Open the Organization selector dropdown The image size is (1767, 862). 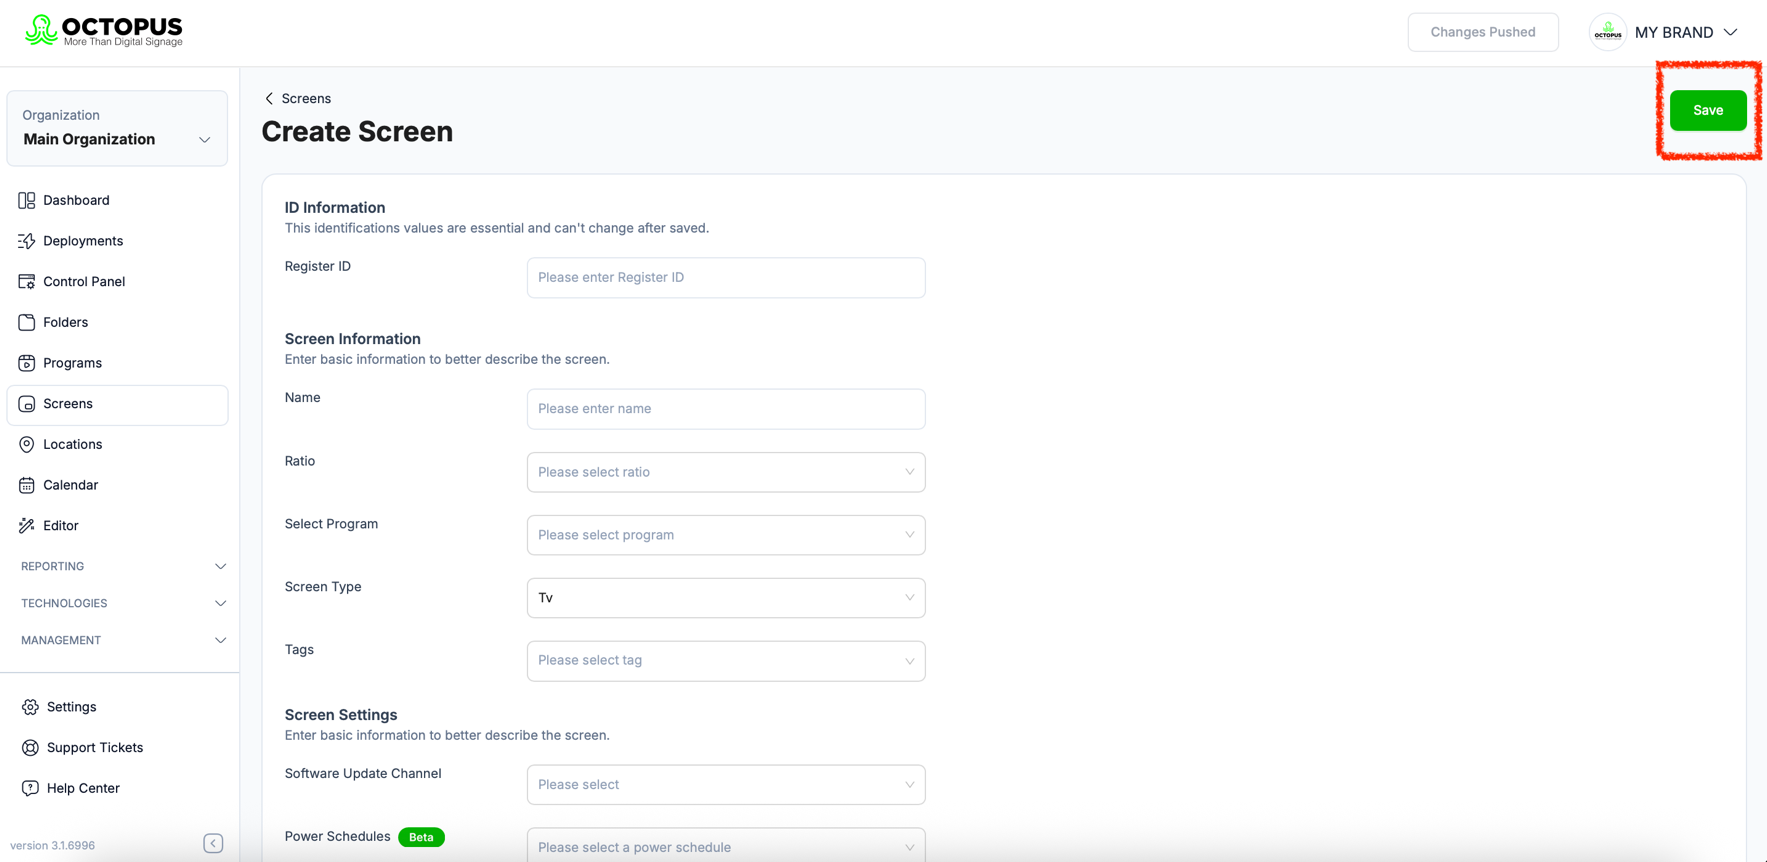[x=117, y=129]
